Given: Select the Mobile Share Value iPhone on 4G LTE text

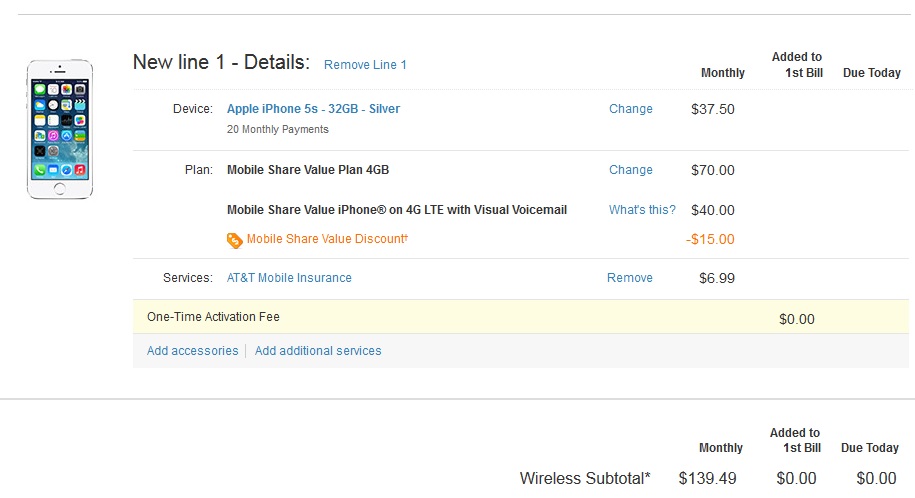Looking at the screenshot, I should [x=397, y=210].
